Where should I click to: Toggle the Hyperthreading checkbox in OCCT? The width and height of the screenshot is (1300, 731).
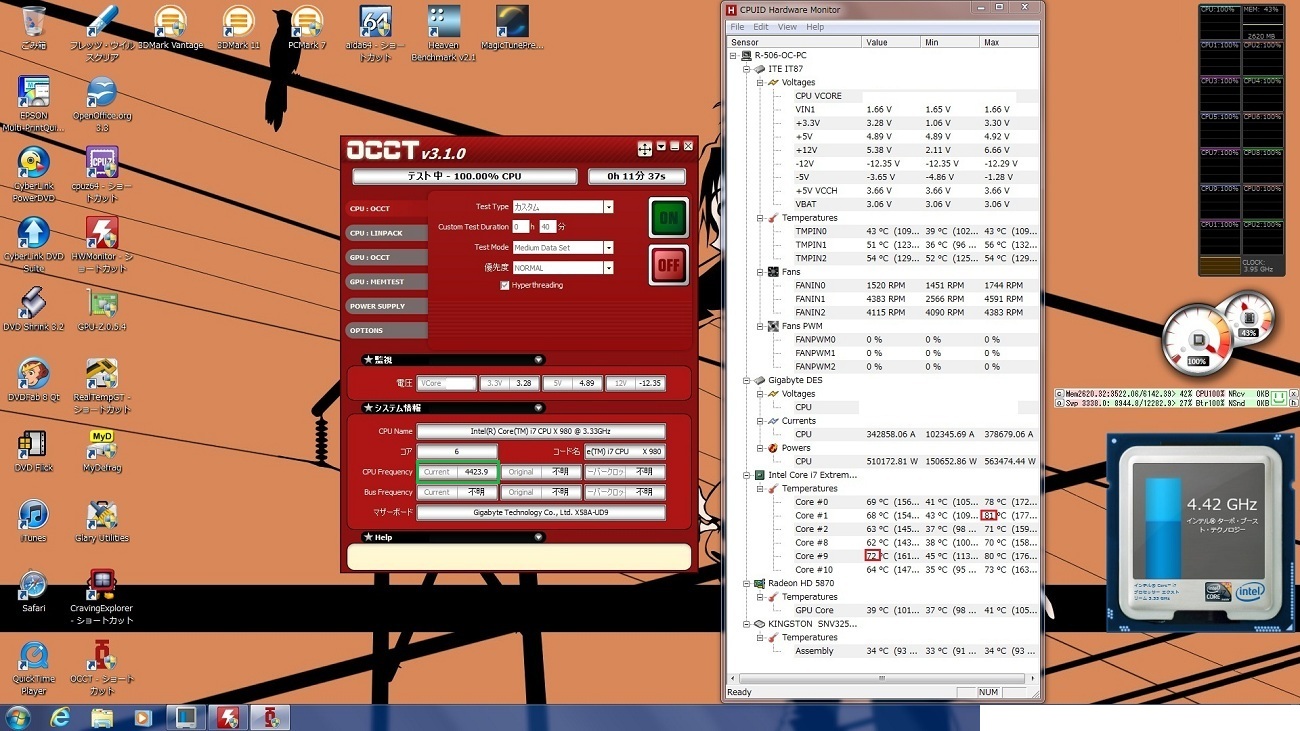505,285
